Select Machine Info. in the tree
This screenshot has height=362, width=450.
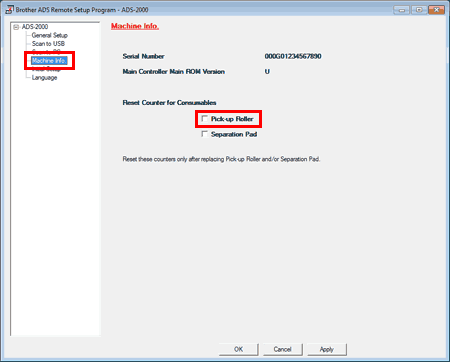point(49,60)
